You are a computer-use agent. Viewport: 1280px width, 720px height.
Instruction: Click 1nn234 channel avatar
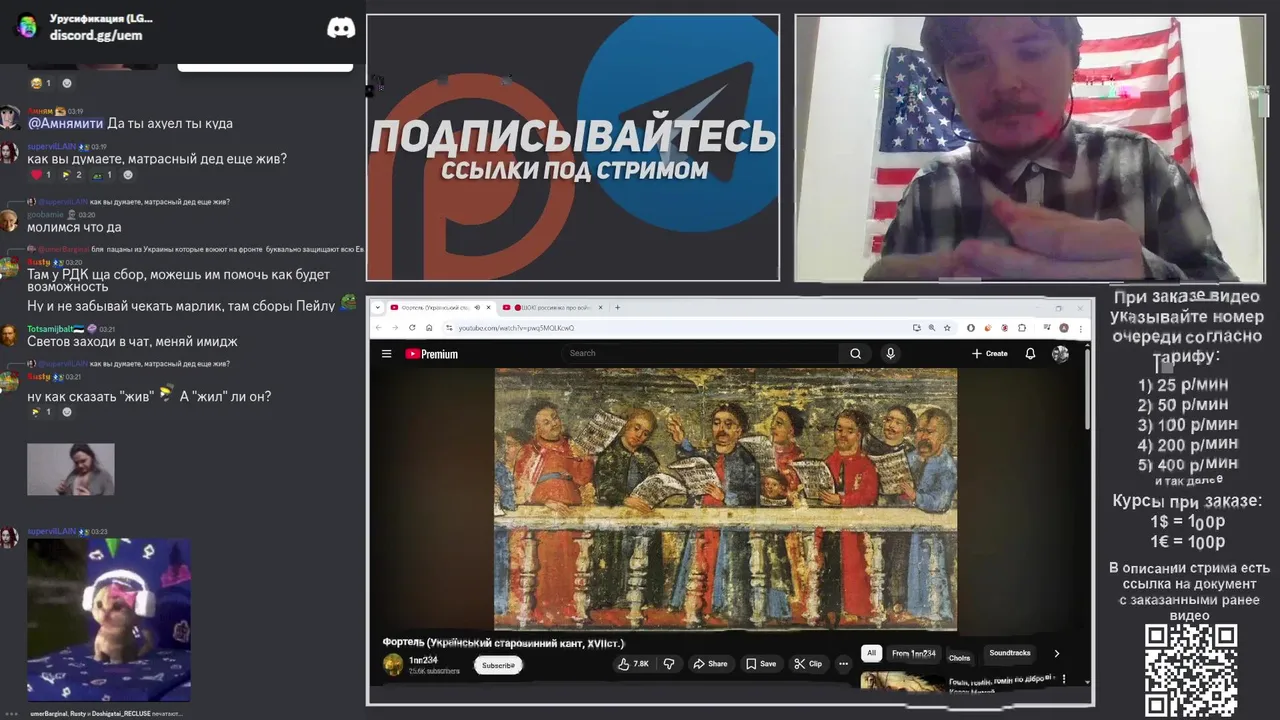pos(393,664)
